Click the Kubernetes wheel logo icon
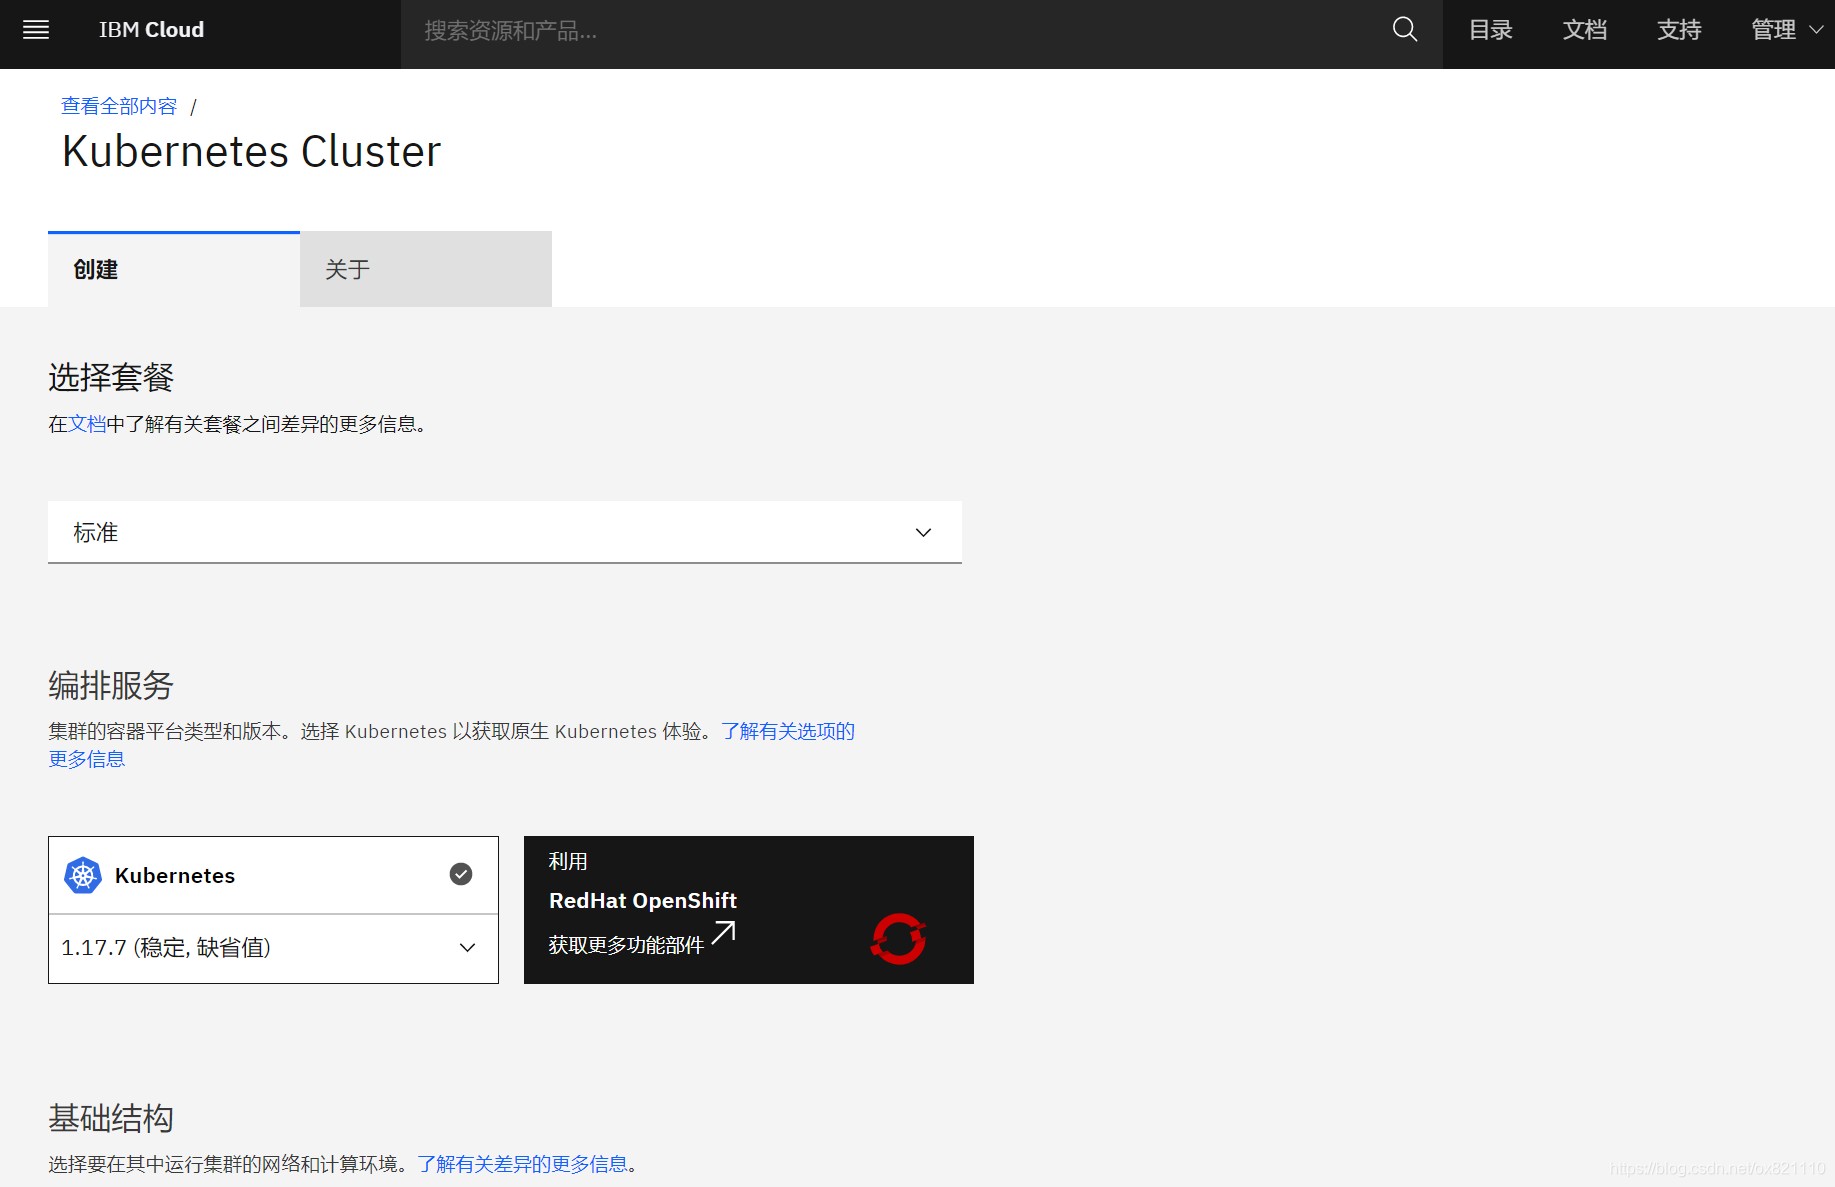Screen dimensions: 1835x1187 point(83,876)
